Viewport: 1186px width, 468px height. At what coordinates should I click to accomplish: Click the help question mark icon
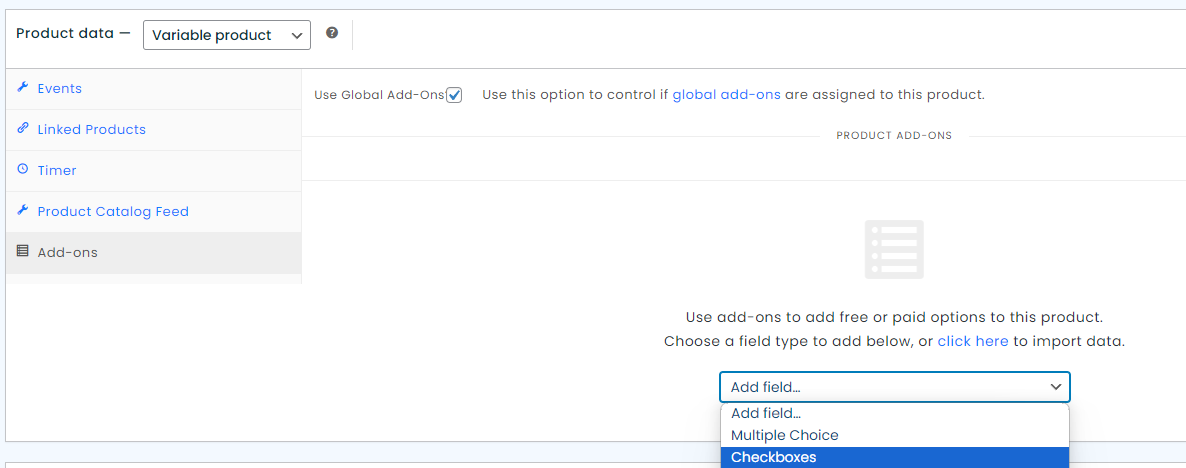point(332,33)
